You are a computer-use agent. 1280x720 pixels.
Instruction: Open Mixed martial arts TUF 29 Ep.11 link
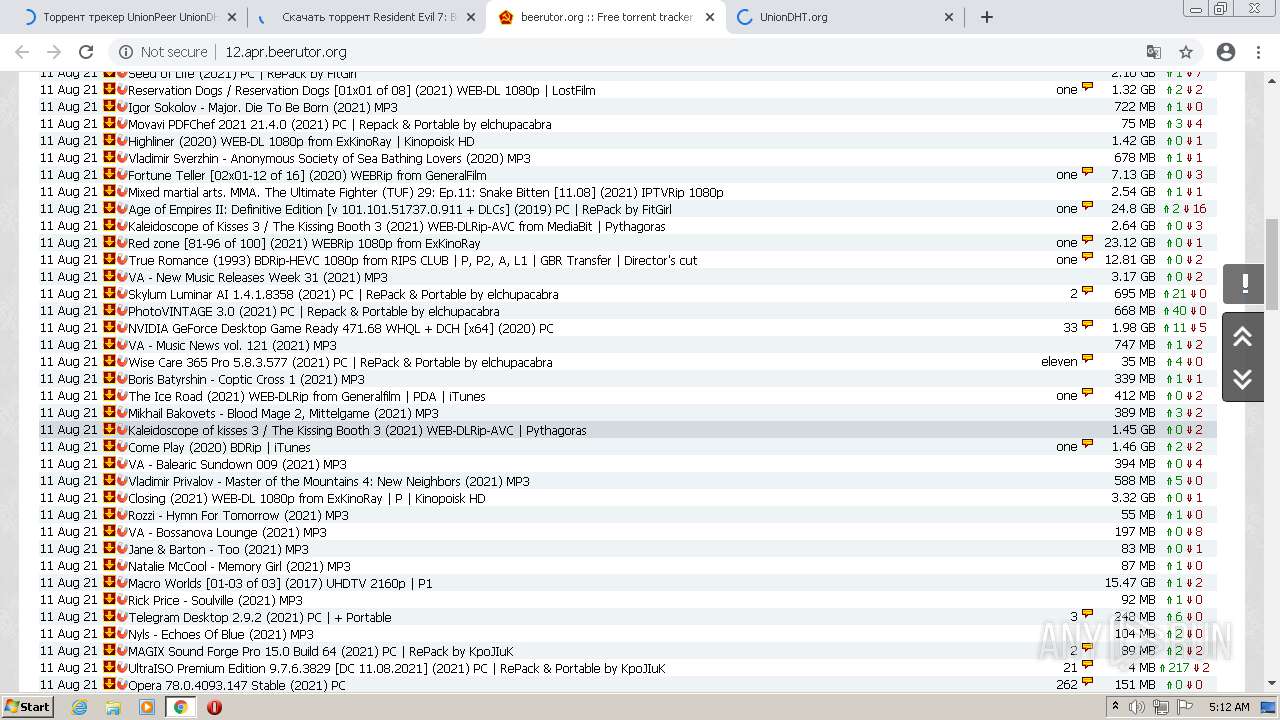tap(425, 192)
